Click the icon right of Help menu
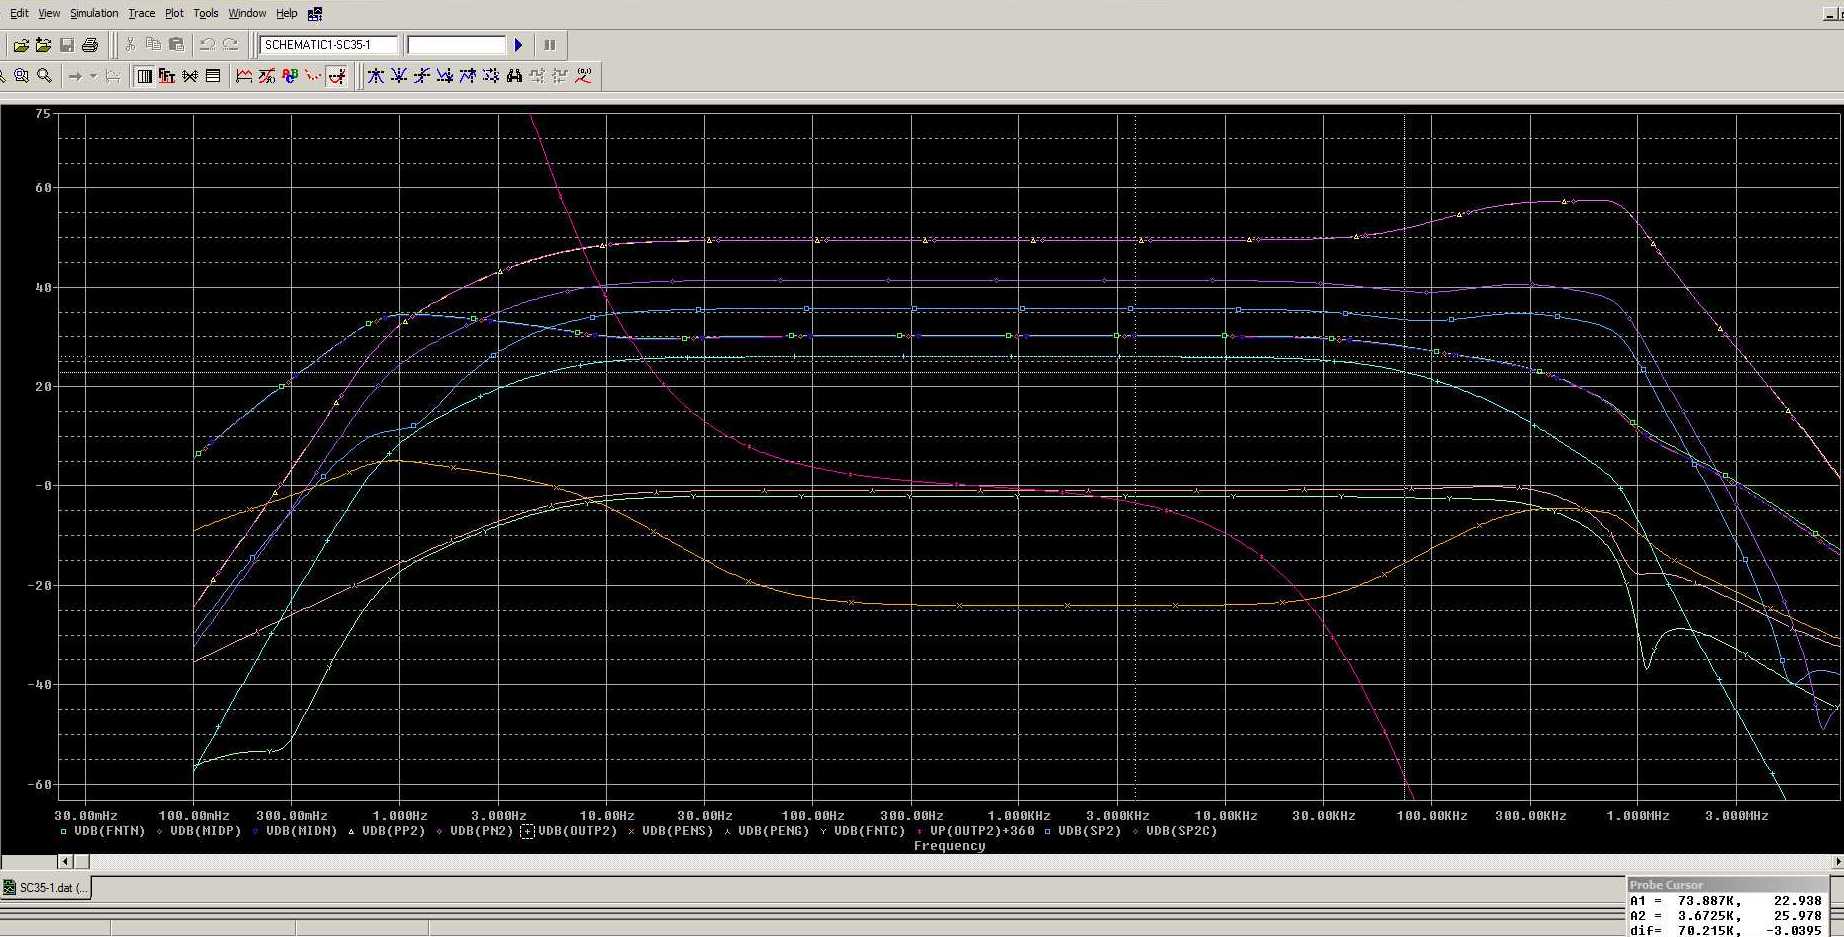The width and height of the screenshot is (1844, 937). [x=315, y=14]
